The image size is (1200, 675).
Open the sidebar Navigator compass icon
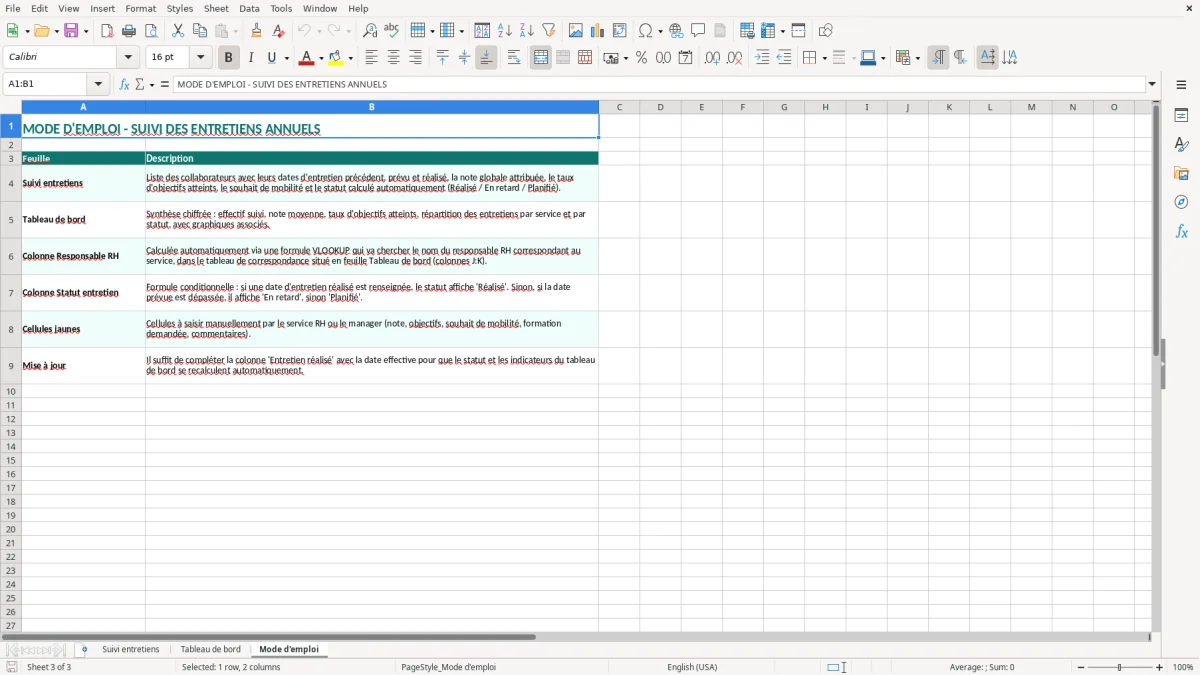(x=1181, y=203)
